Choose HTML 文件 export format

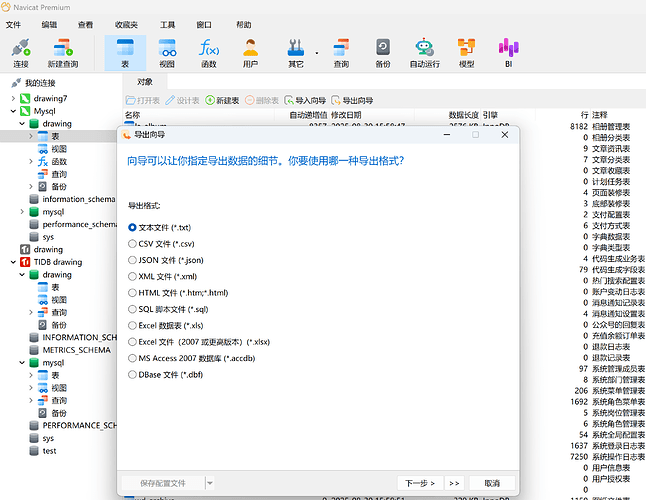click(x=178, y=293)
